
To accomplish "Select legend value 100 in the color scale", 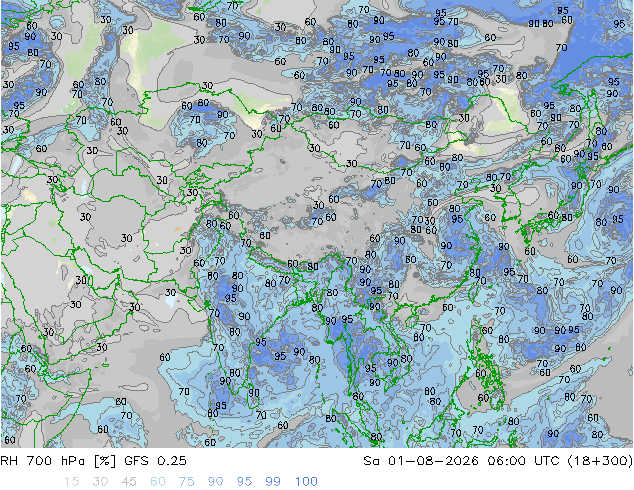I will point(306,482).
